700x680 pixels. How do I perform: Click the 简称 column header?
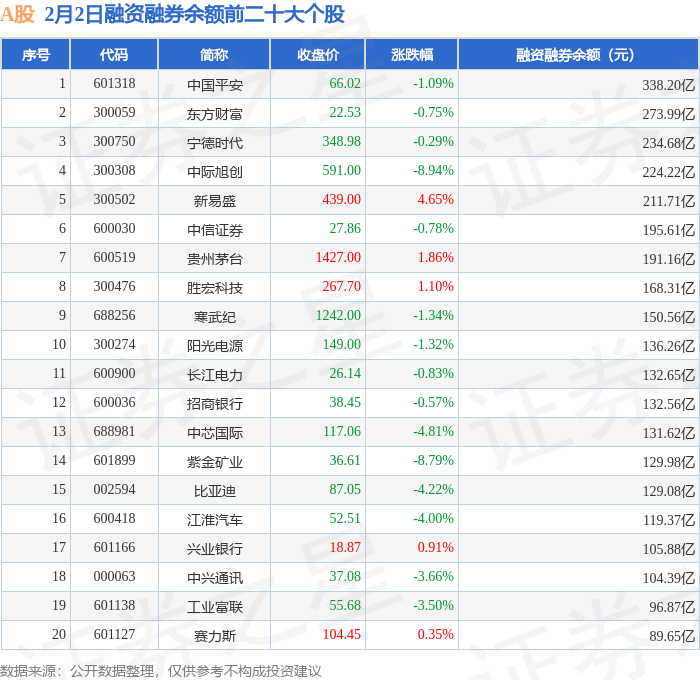[214, 54]
